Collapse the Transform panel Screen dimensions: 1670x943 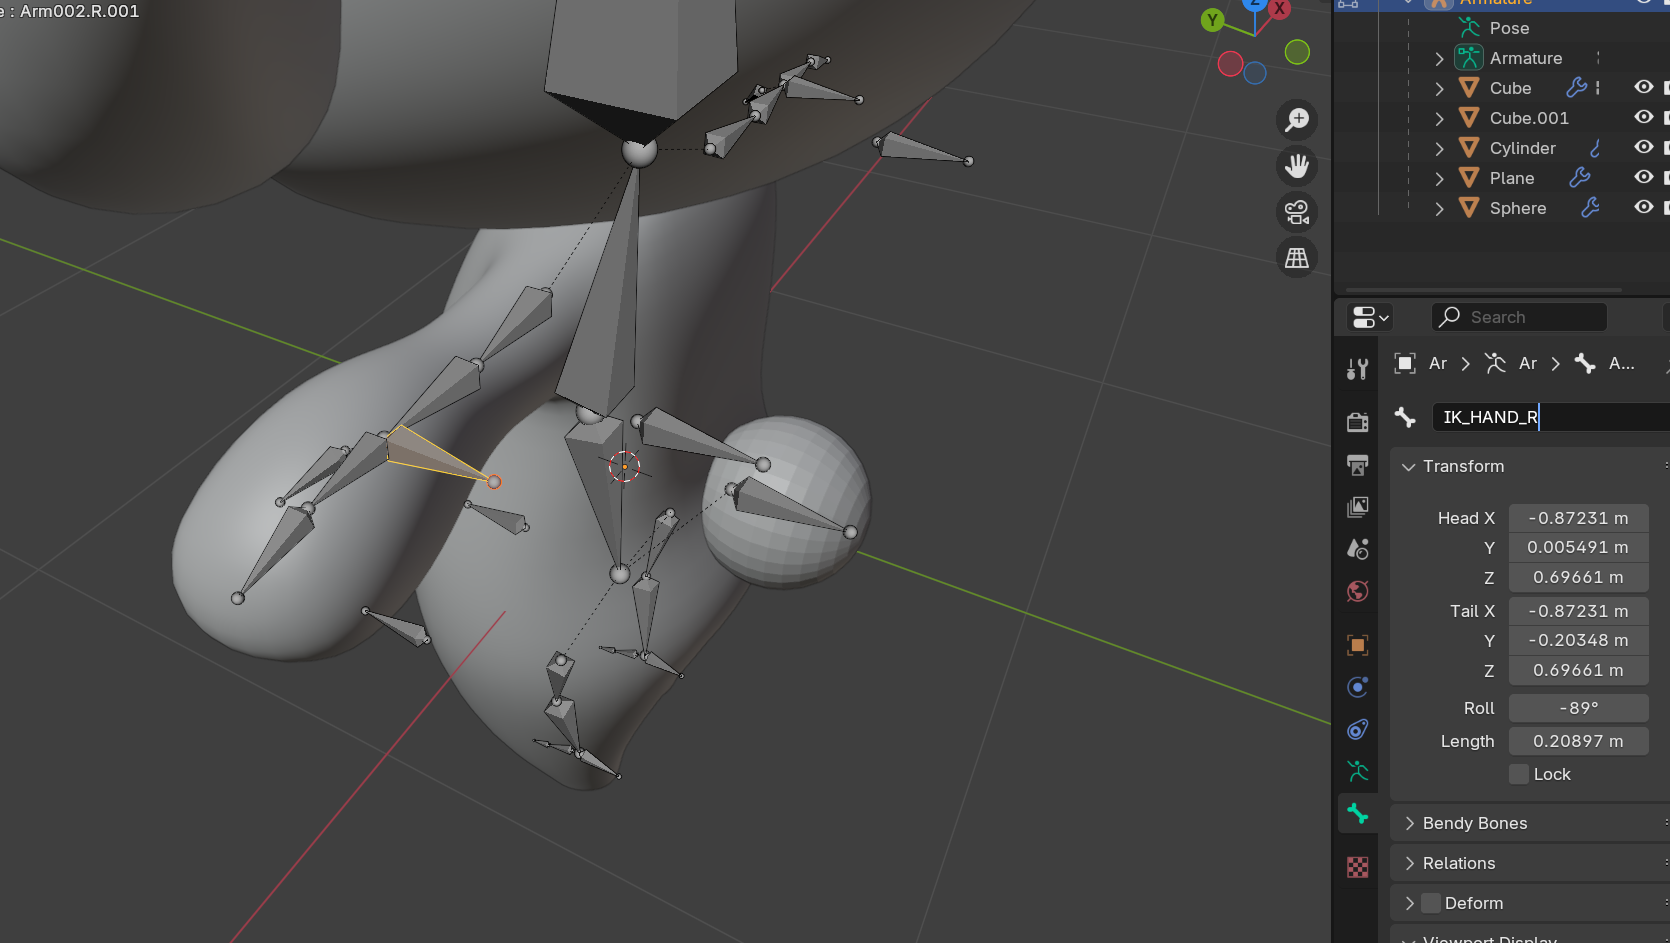coord(1409,467)
